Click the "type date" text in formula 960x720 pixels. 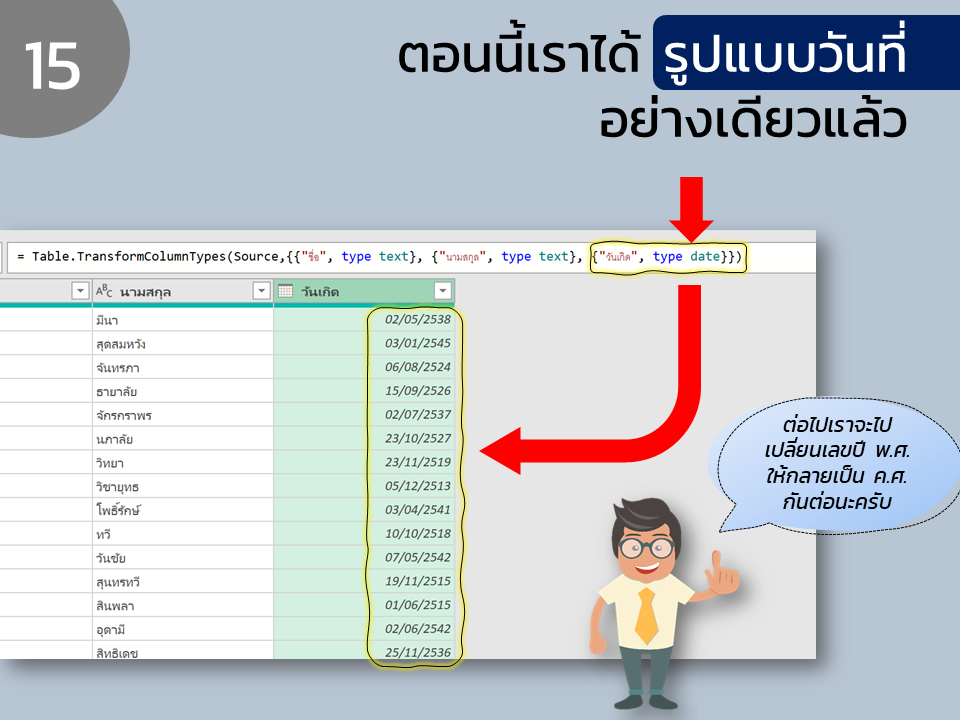(x=686, y=257)
